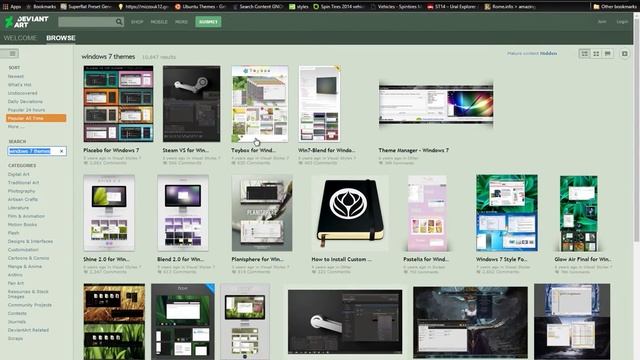Switch to the BROWSE tab
640x360 pixels.
(x=61, y=38)
